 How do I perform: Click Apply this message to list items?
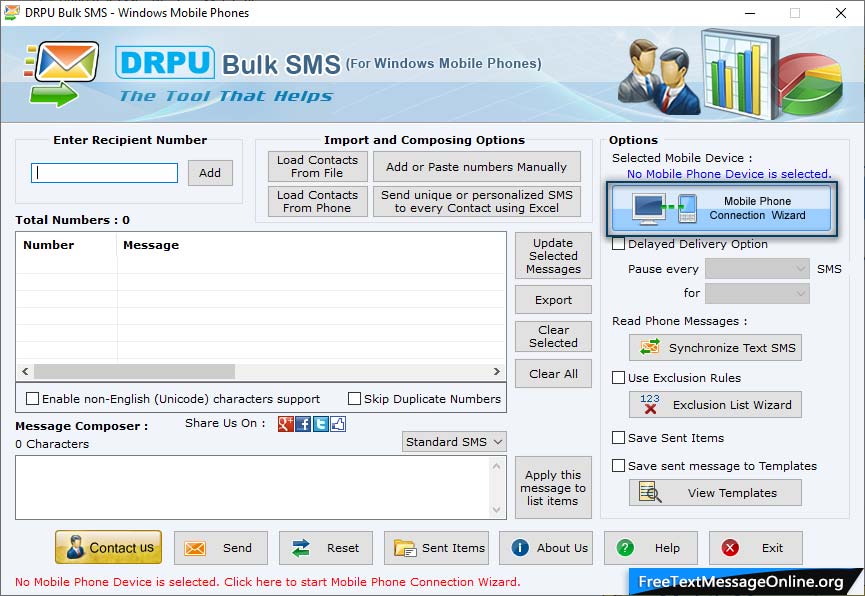(x=553, y=487)
